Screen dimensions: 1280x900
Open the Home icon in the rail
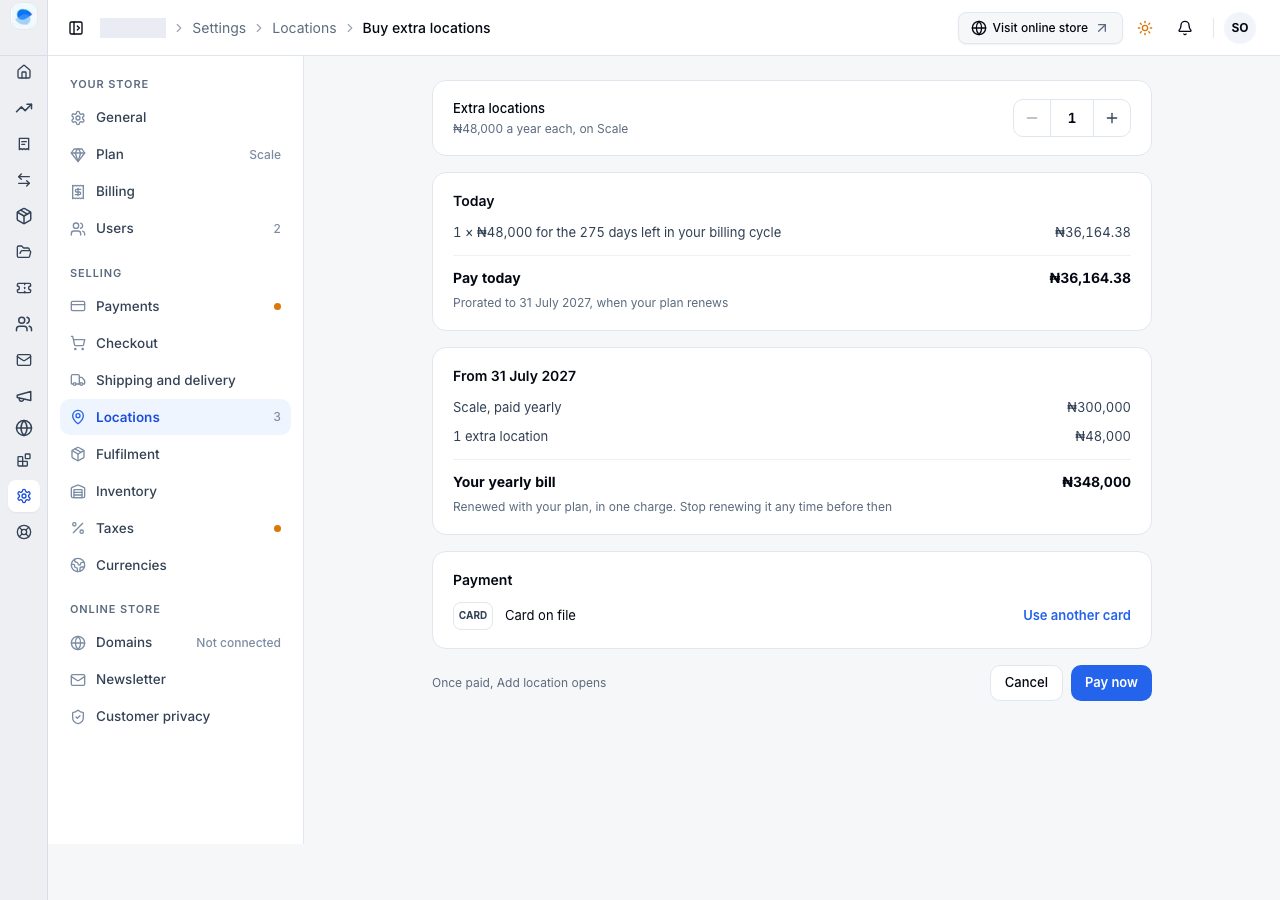pos(24,72)
